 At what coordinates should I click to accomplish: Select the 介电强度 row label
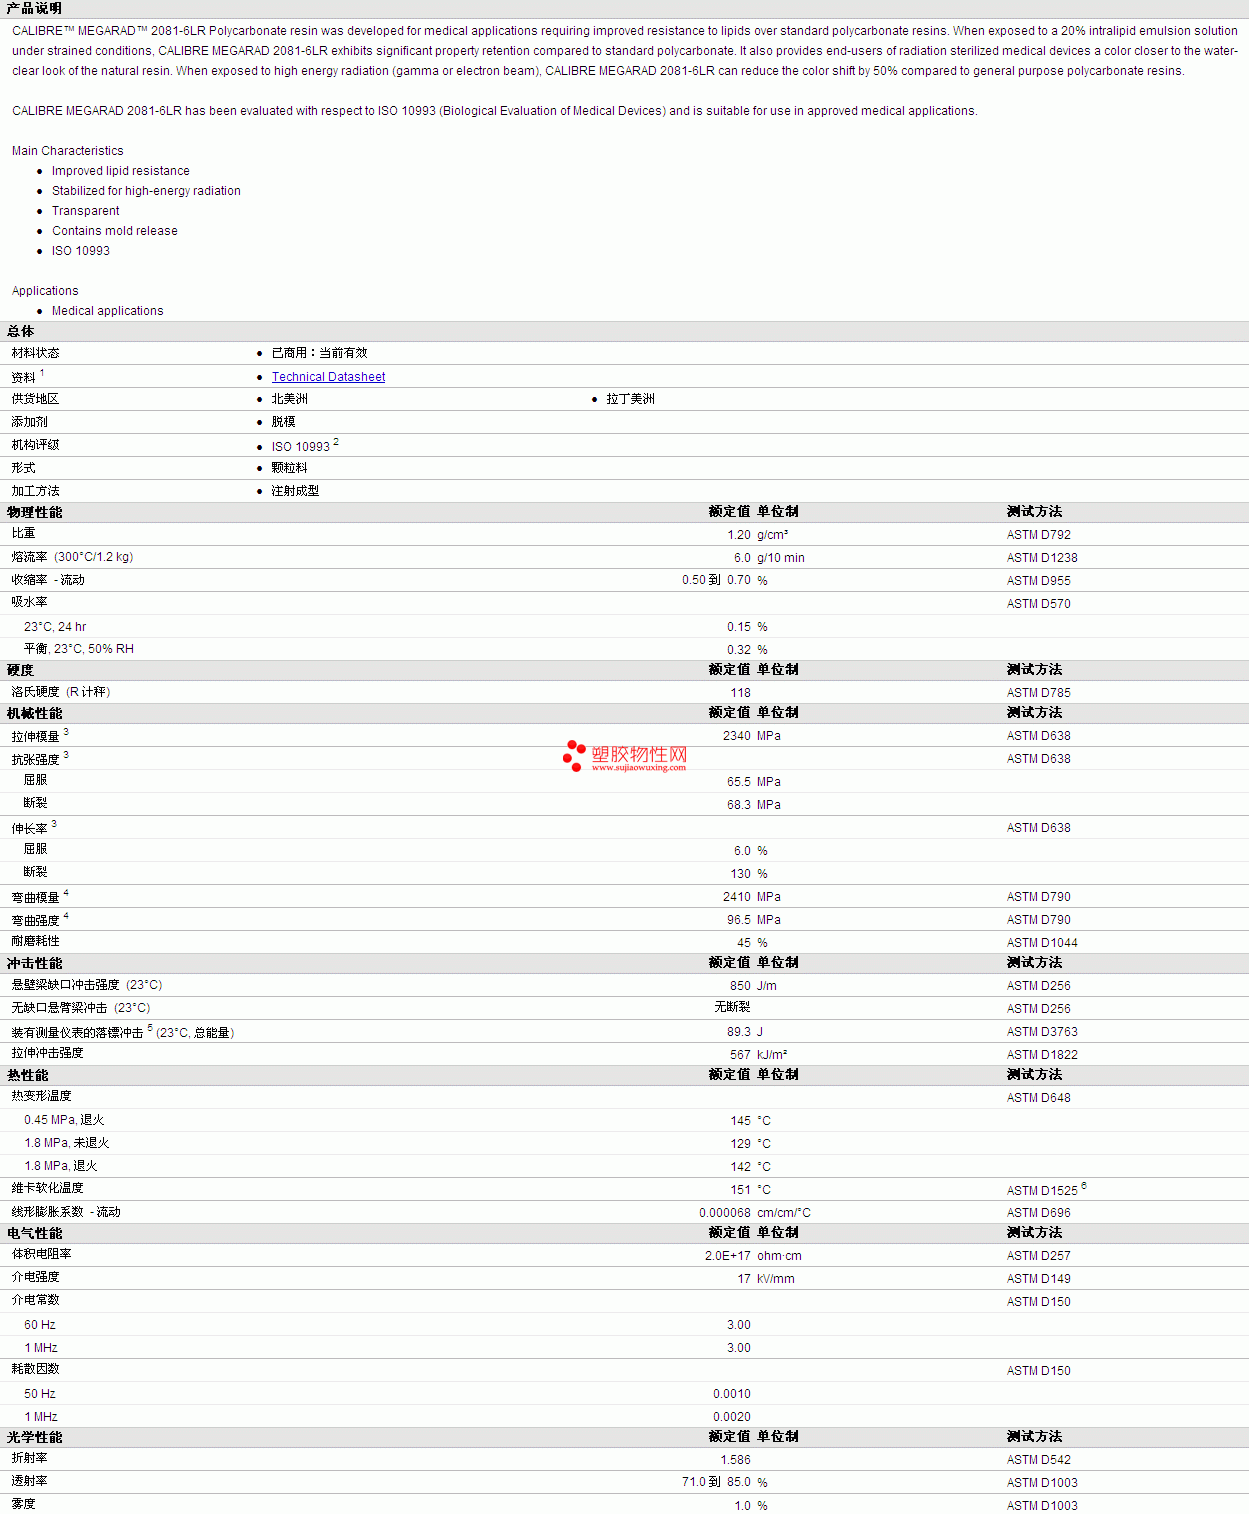point(35,1277)
